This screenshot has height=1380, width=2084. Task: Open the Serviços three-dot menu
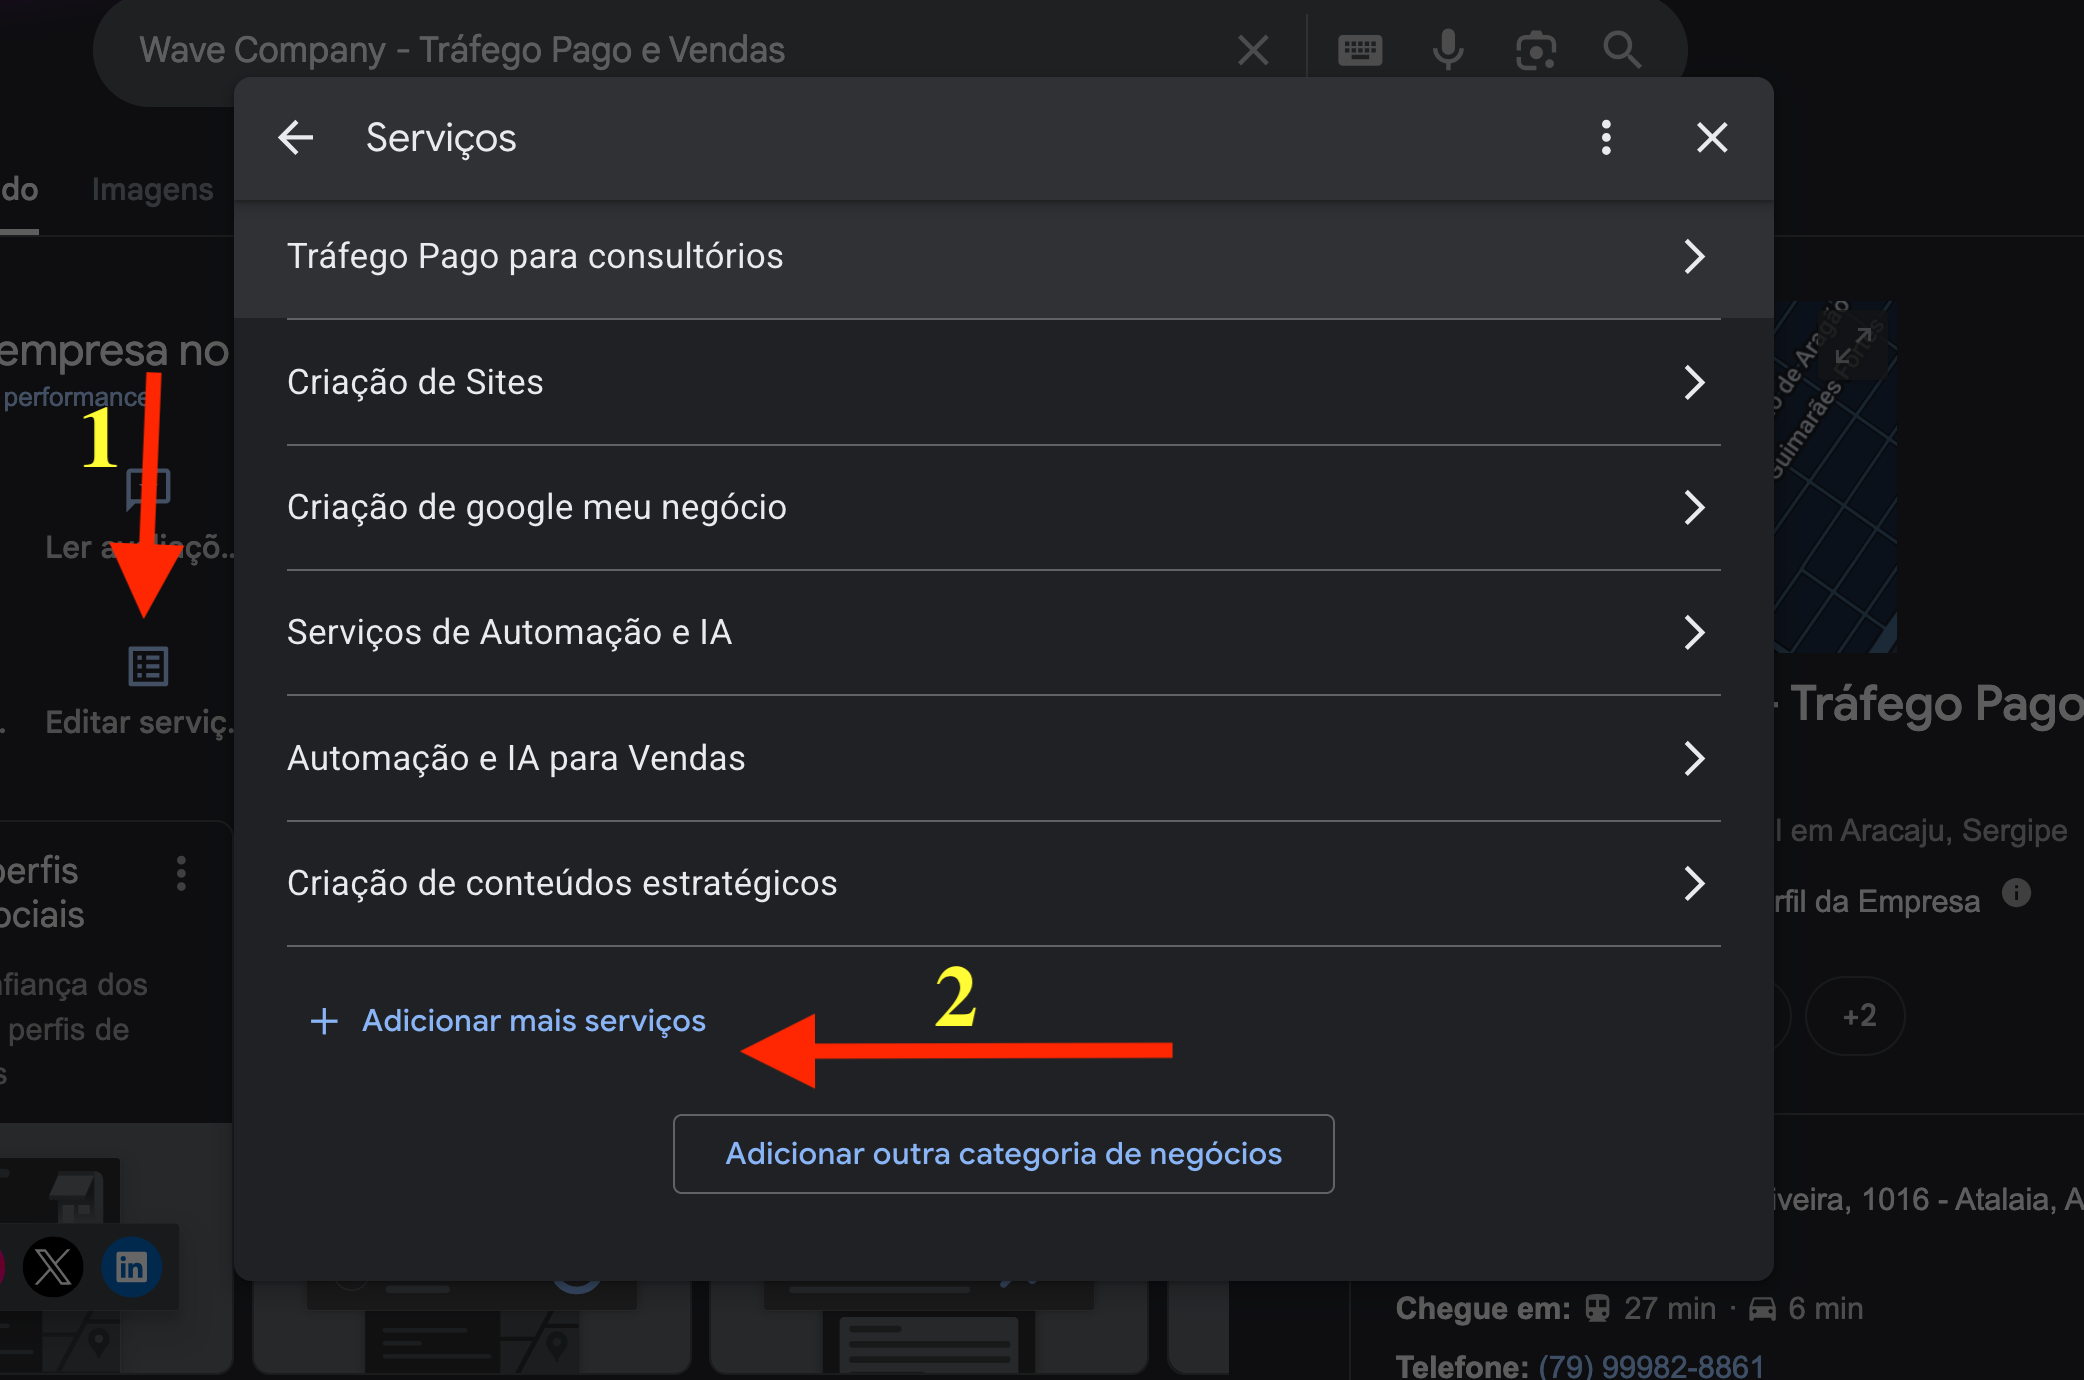click(1606, 138)
